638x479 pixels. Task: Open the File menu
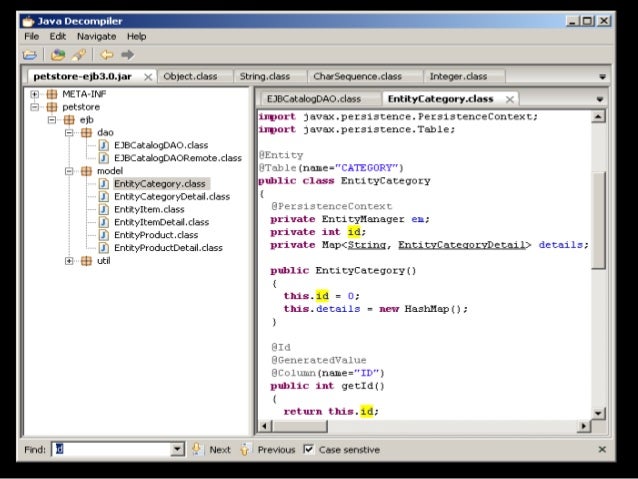[x=31, y=36]
